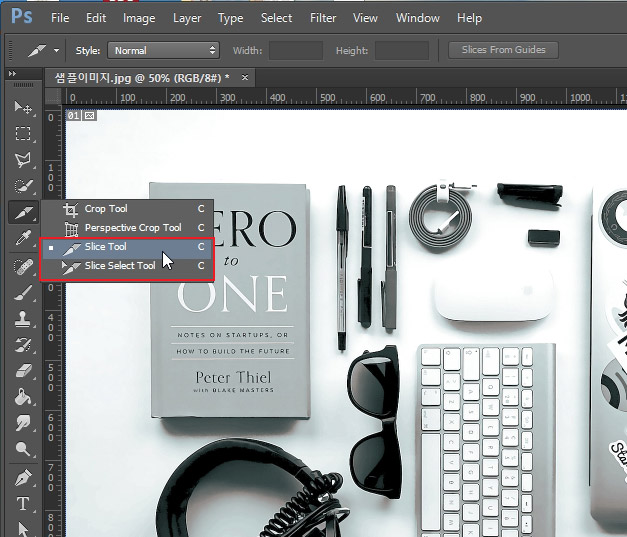Open the Window menu
Screen dimensions: 627x537
point(418,18)
